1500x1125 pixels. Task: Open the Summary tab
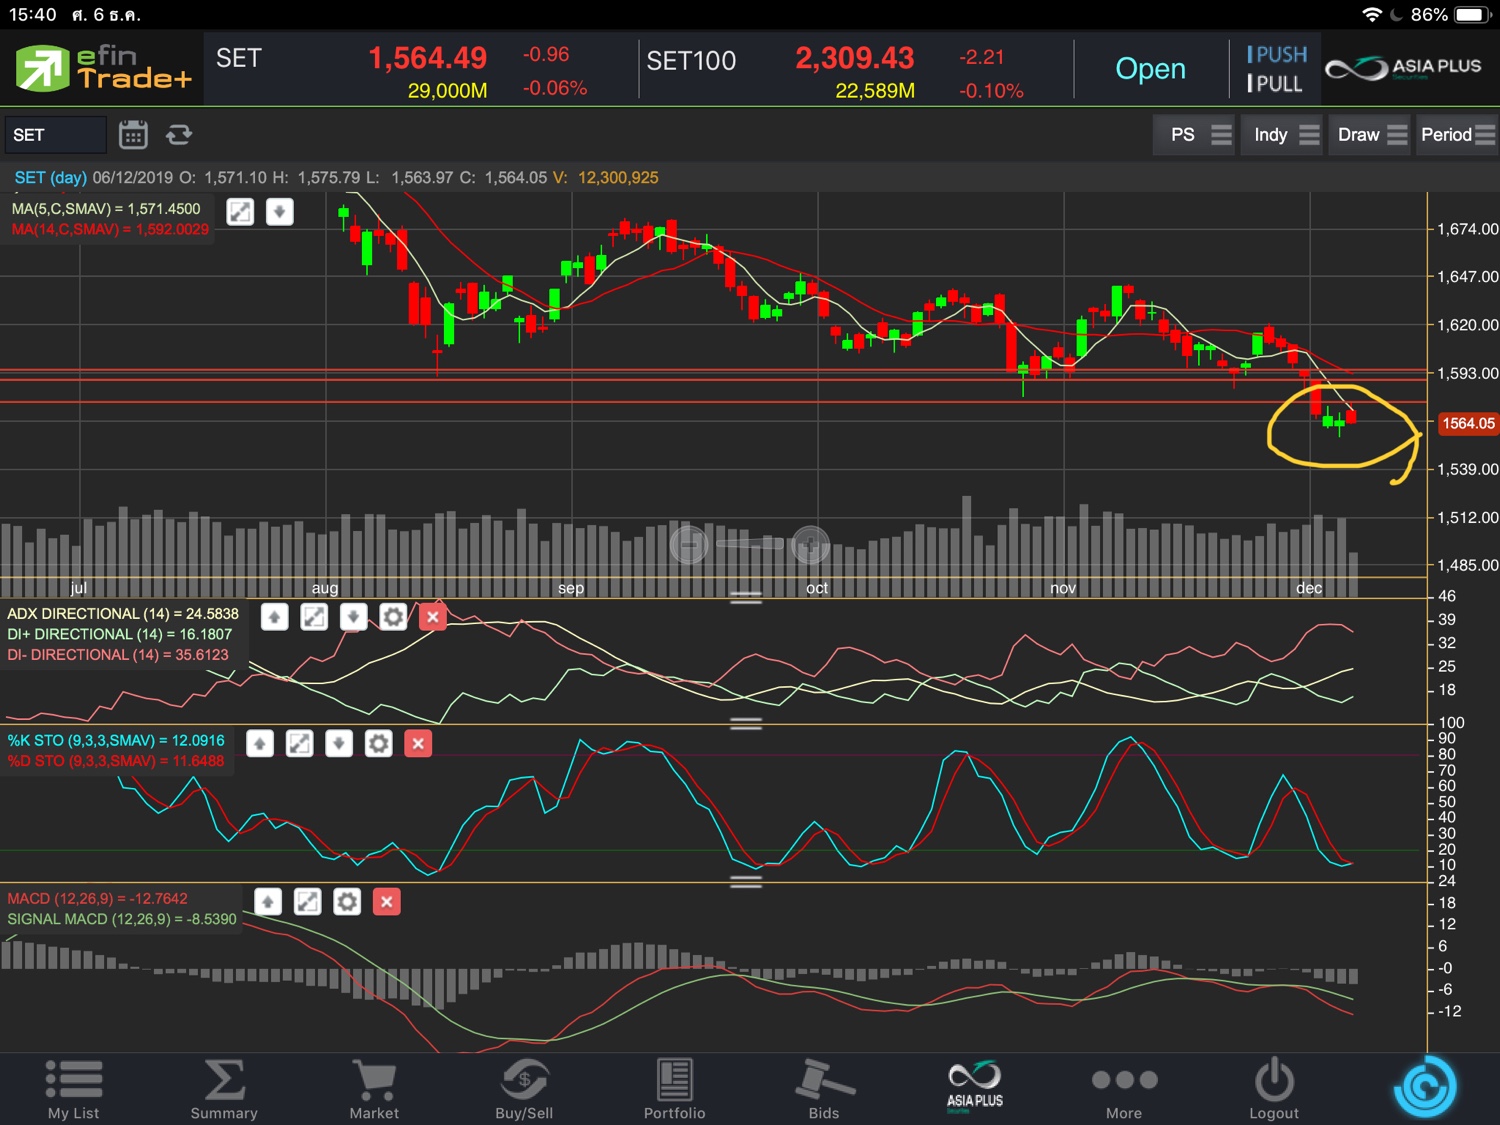[224, 1089]
